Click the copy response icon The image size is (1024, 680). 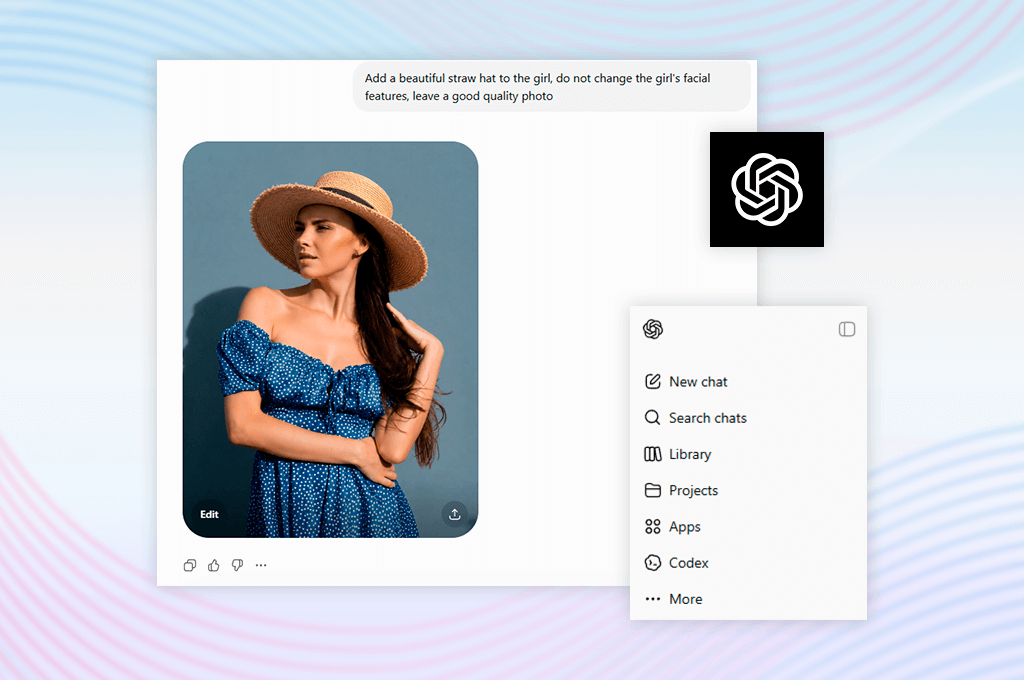coord(190,565)
